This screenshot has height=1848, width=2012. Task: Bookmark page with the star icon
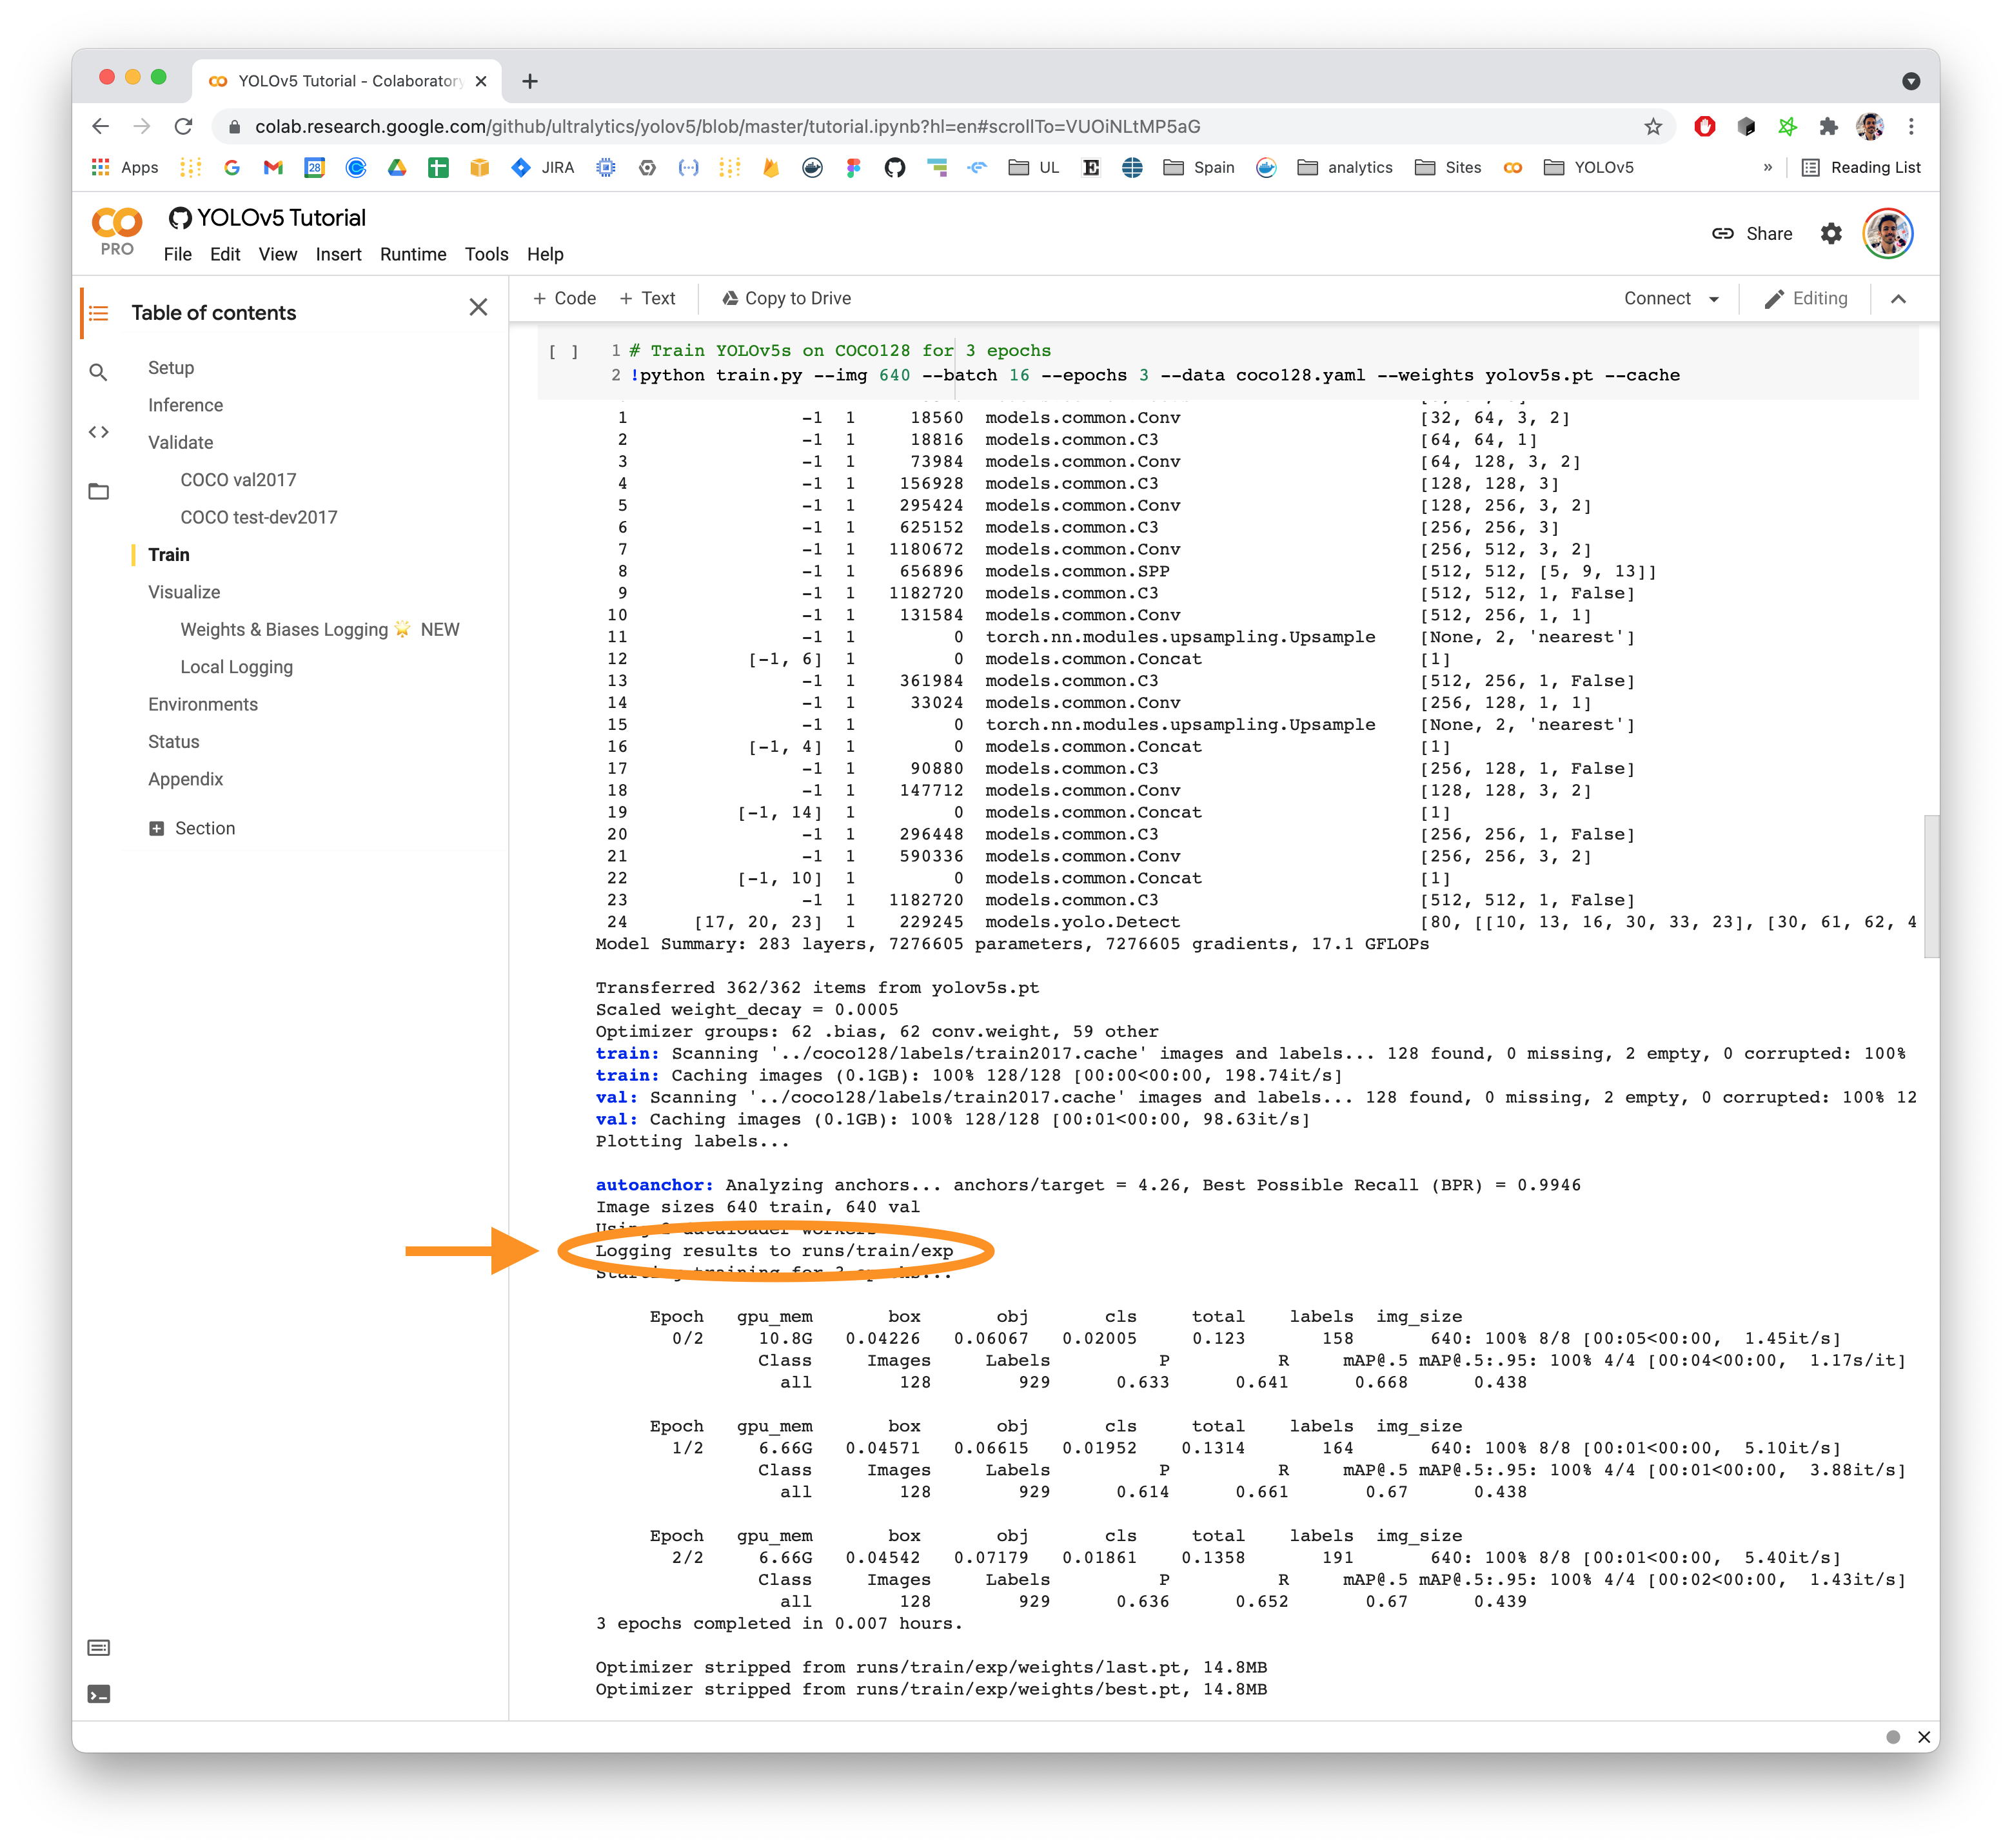(1652, 127)
